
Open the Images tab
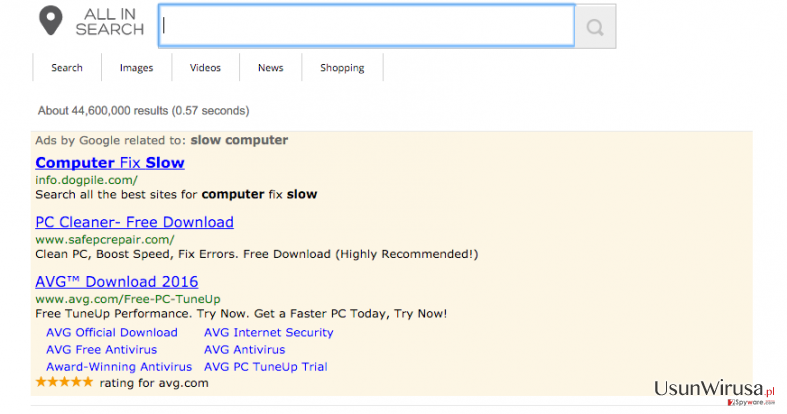137,67
